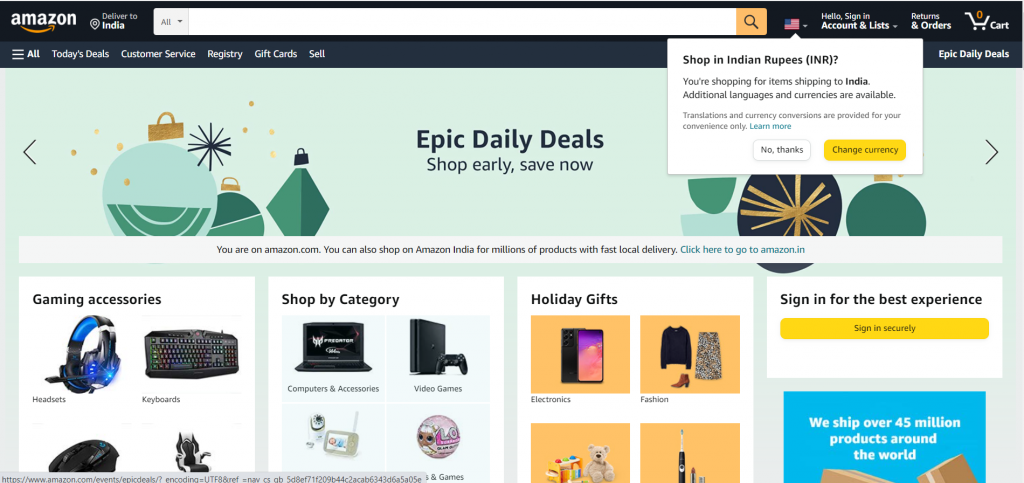Click the Amazon logo
This screenshot has height=483, width=1024.
(x=43, y=22)
